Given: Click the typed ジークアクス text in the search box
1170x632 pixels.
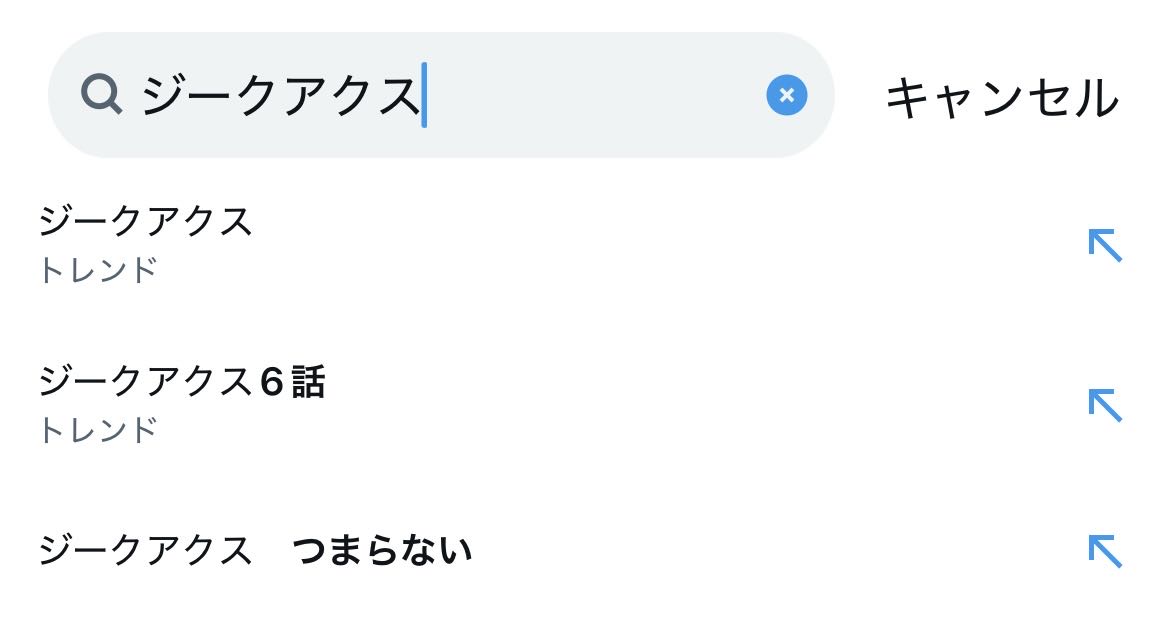Looking at the screenshot, I should coord(281,96).
